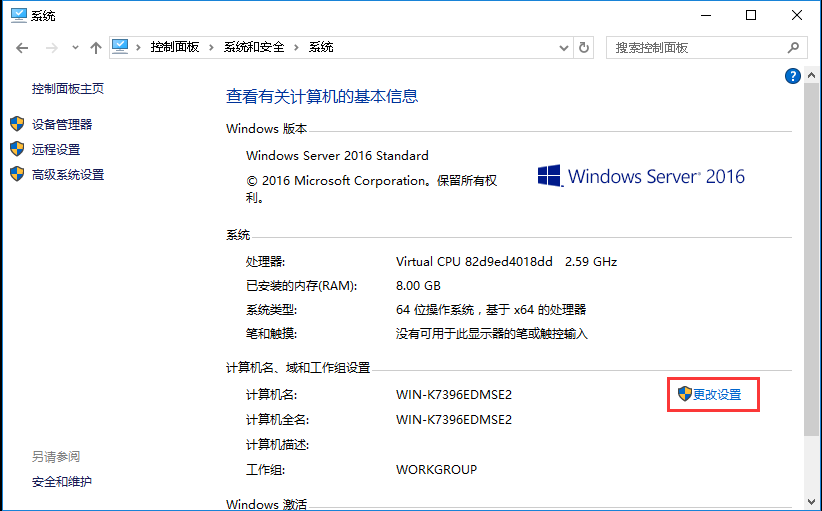The width and height of the screenshot is (822, 511).
Task: Select the WORKGROUP value
Action: [x=437, y=470]
